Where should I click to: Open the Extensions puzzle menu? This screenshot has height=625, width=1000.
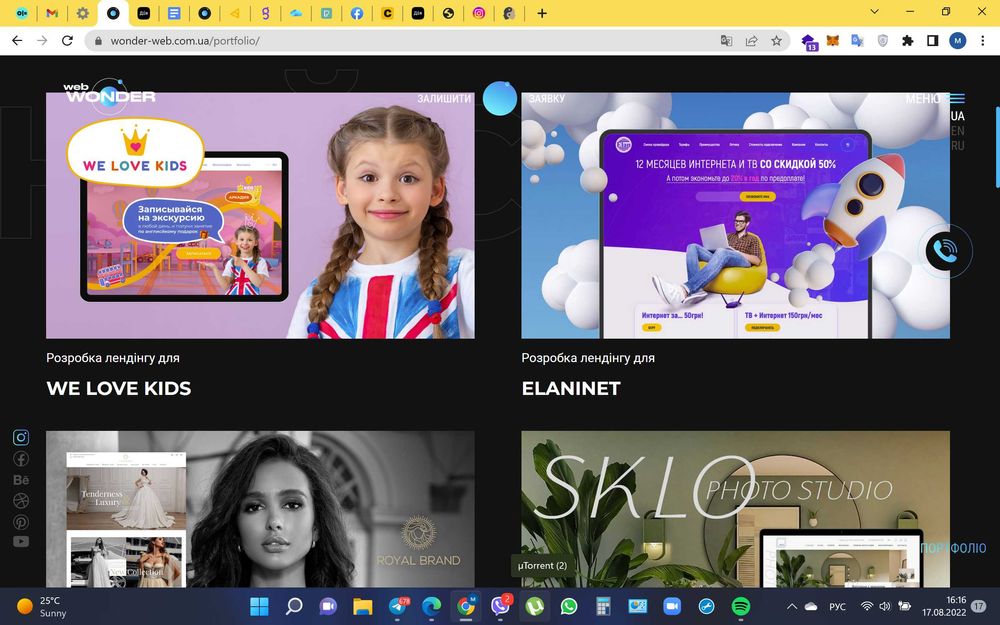pyautogui.click(x=908, y=41)
